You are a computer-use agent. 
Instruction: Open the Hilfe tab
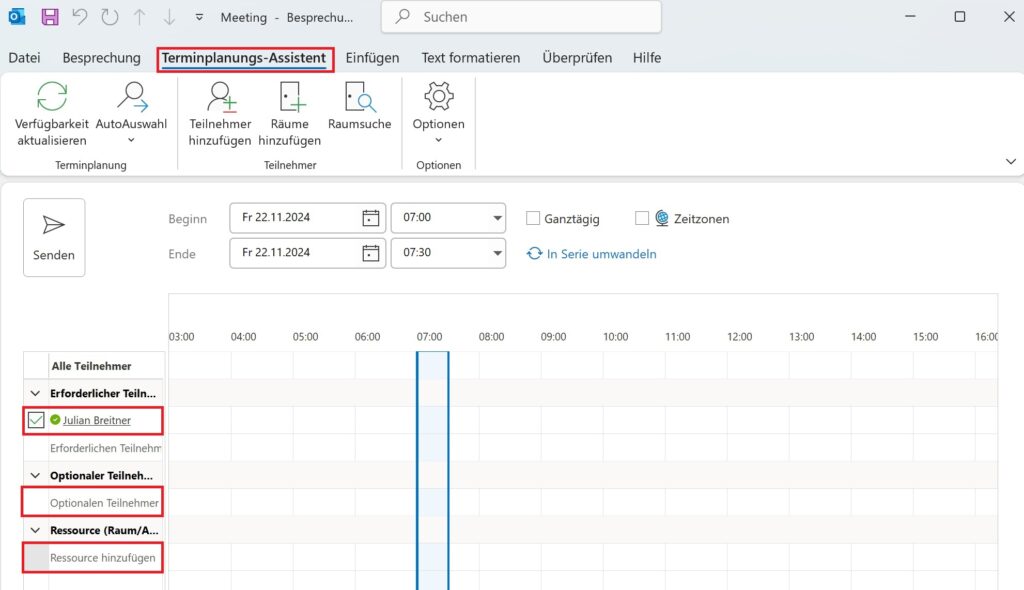pos(647,57)
